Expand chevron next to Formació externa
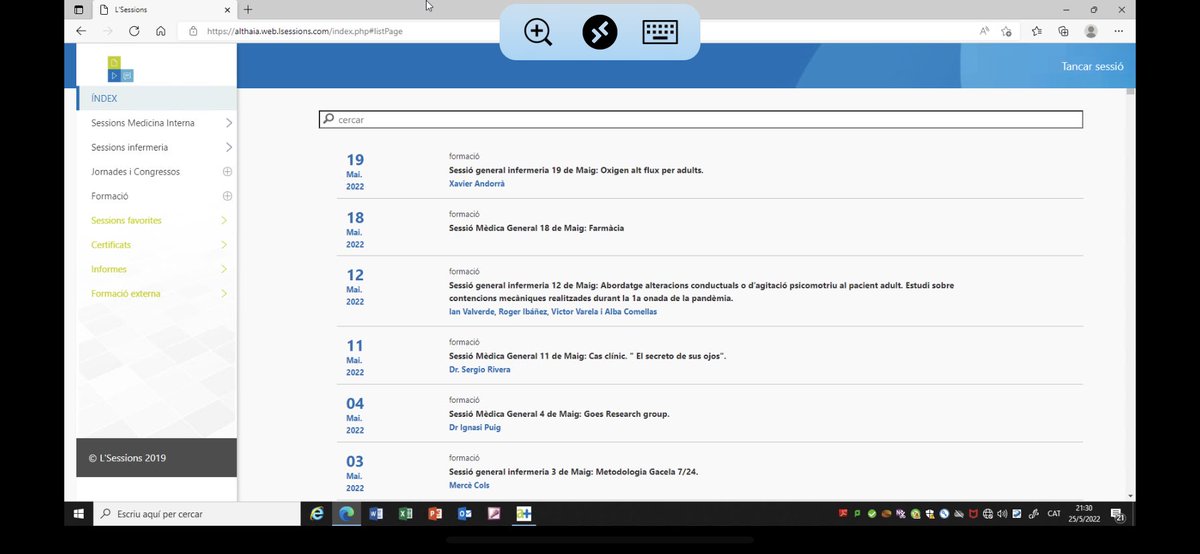Image resolution: width=1200 pixels, height=554 pixels. pos(224,294)
